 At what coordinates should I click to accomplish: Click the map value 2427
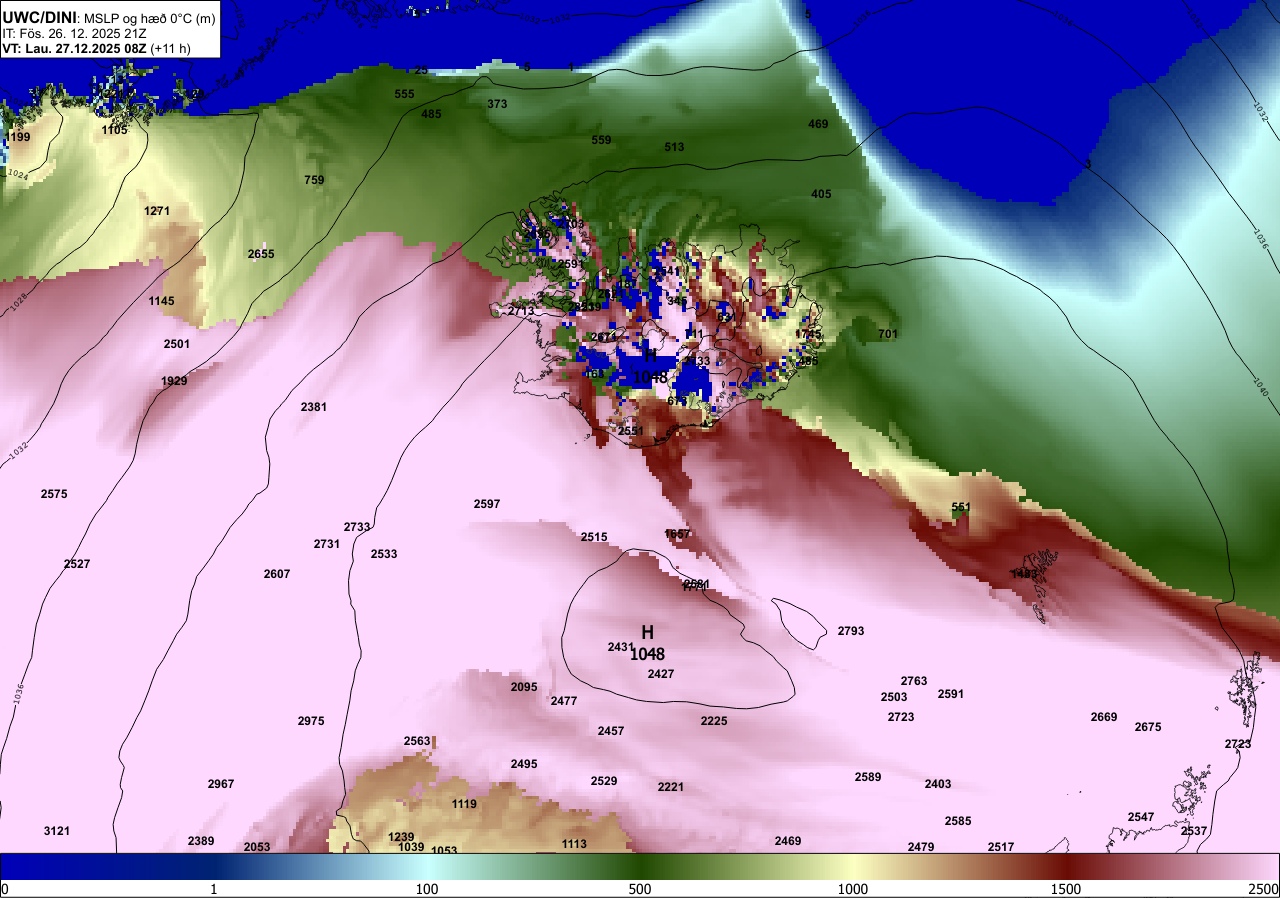661,674
